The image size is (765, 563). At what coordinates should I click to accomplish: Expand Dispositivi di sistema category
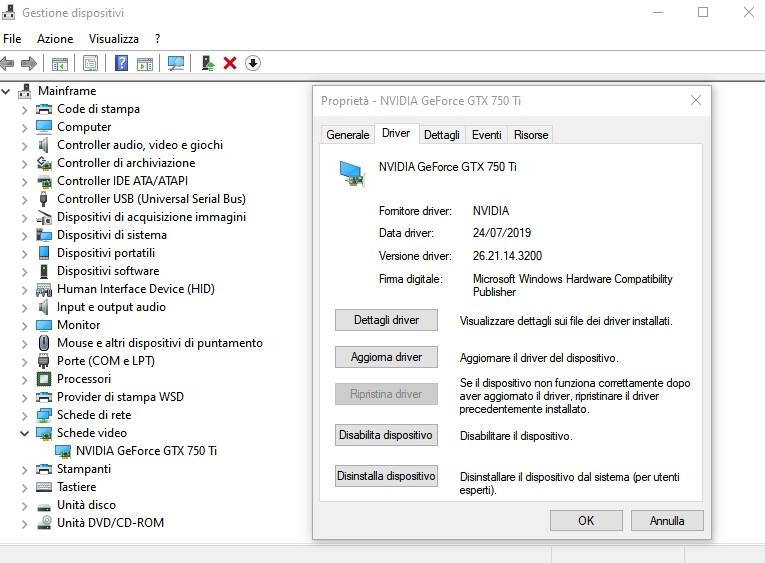(x=24, y=236)
